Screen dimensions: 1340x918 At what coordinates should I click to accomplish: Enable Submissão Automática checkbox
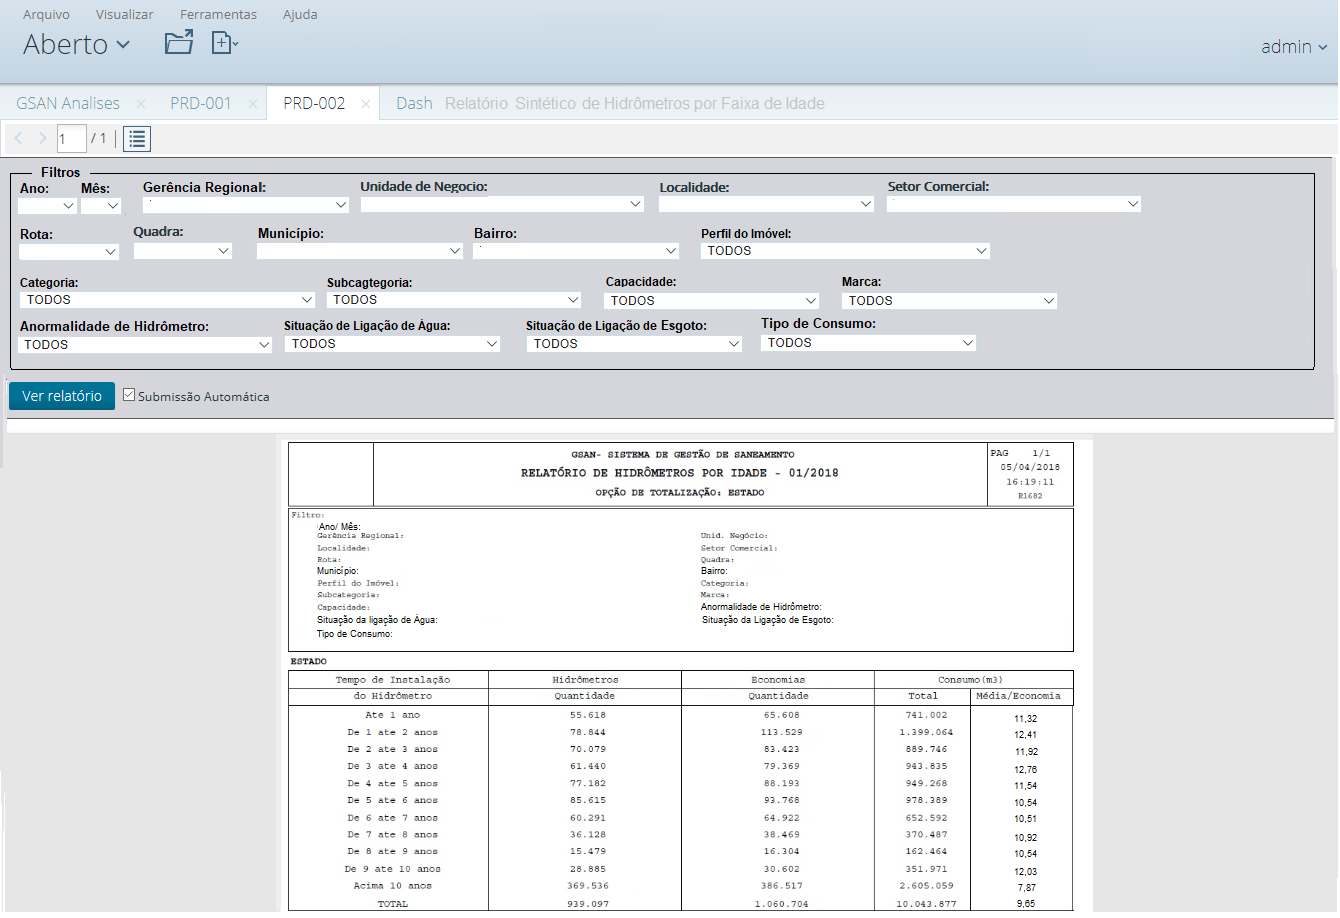click(129, 394)
